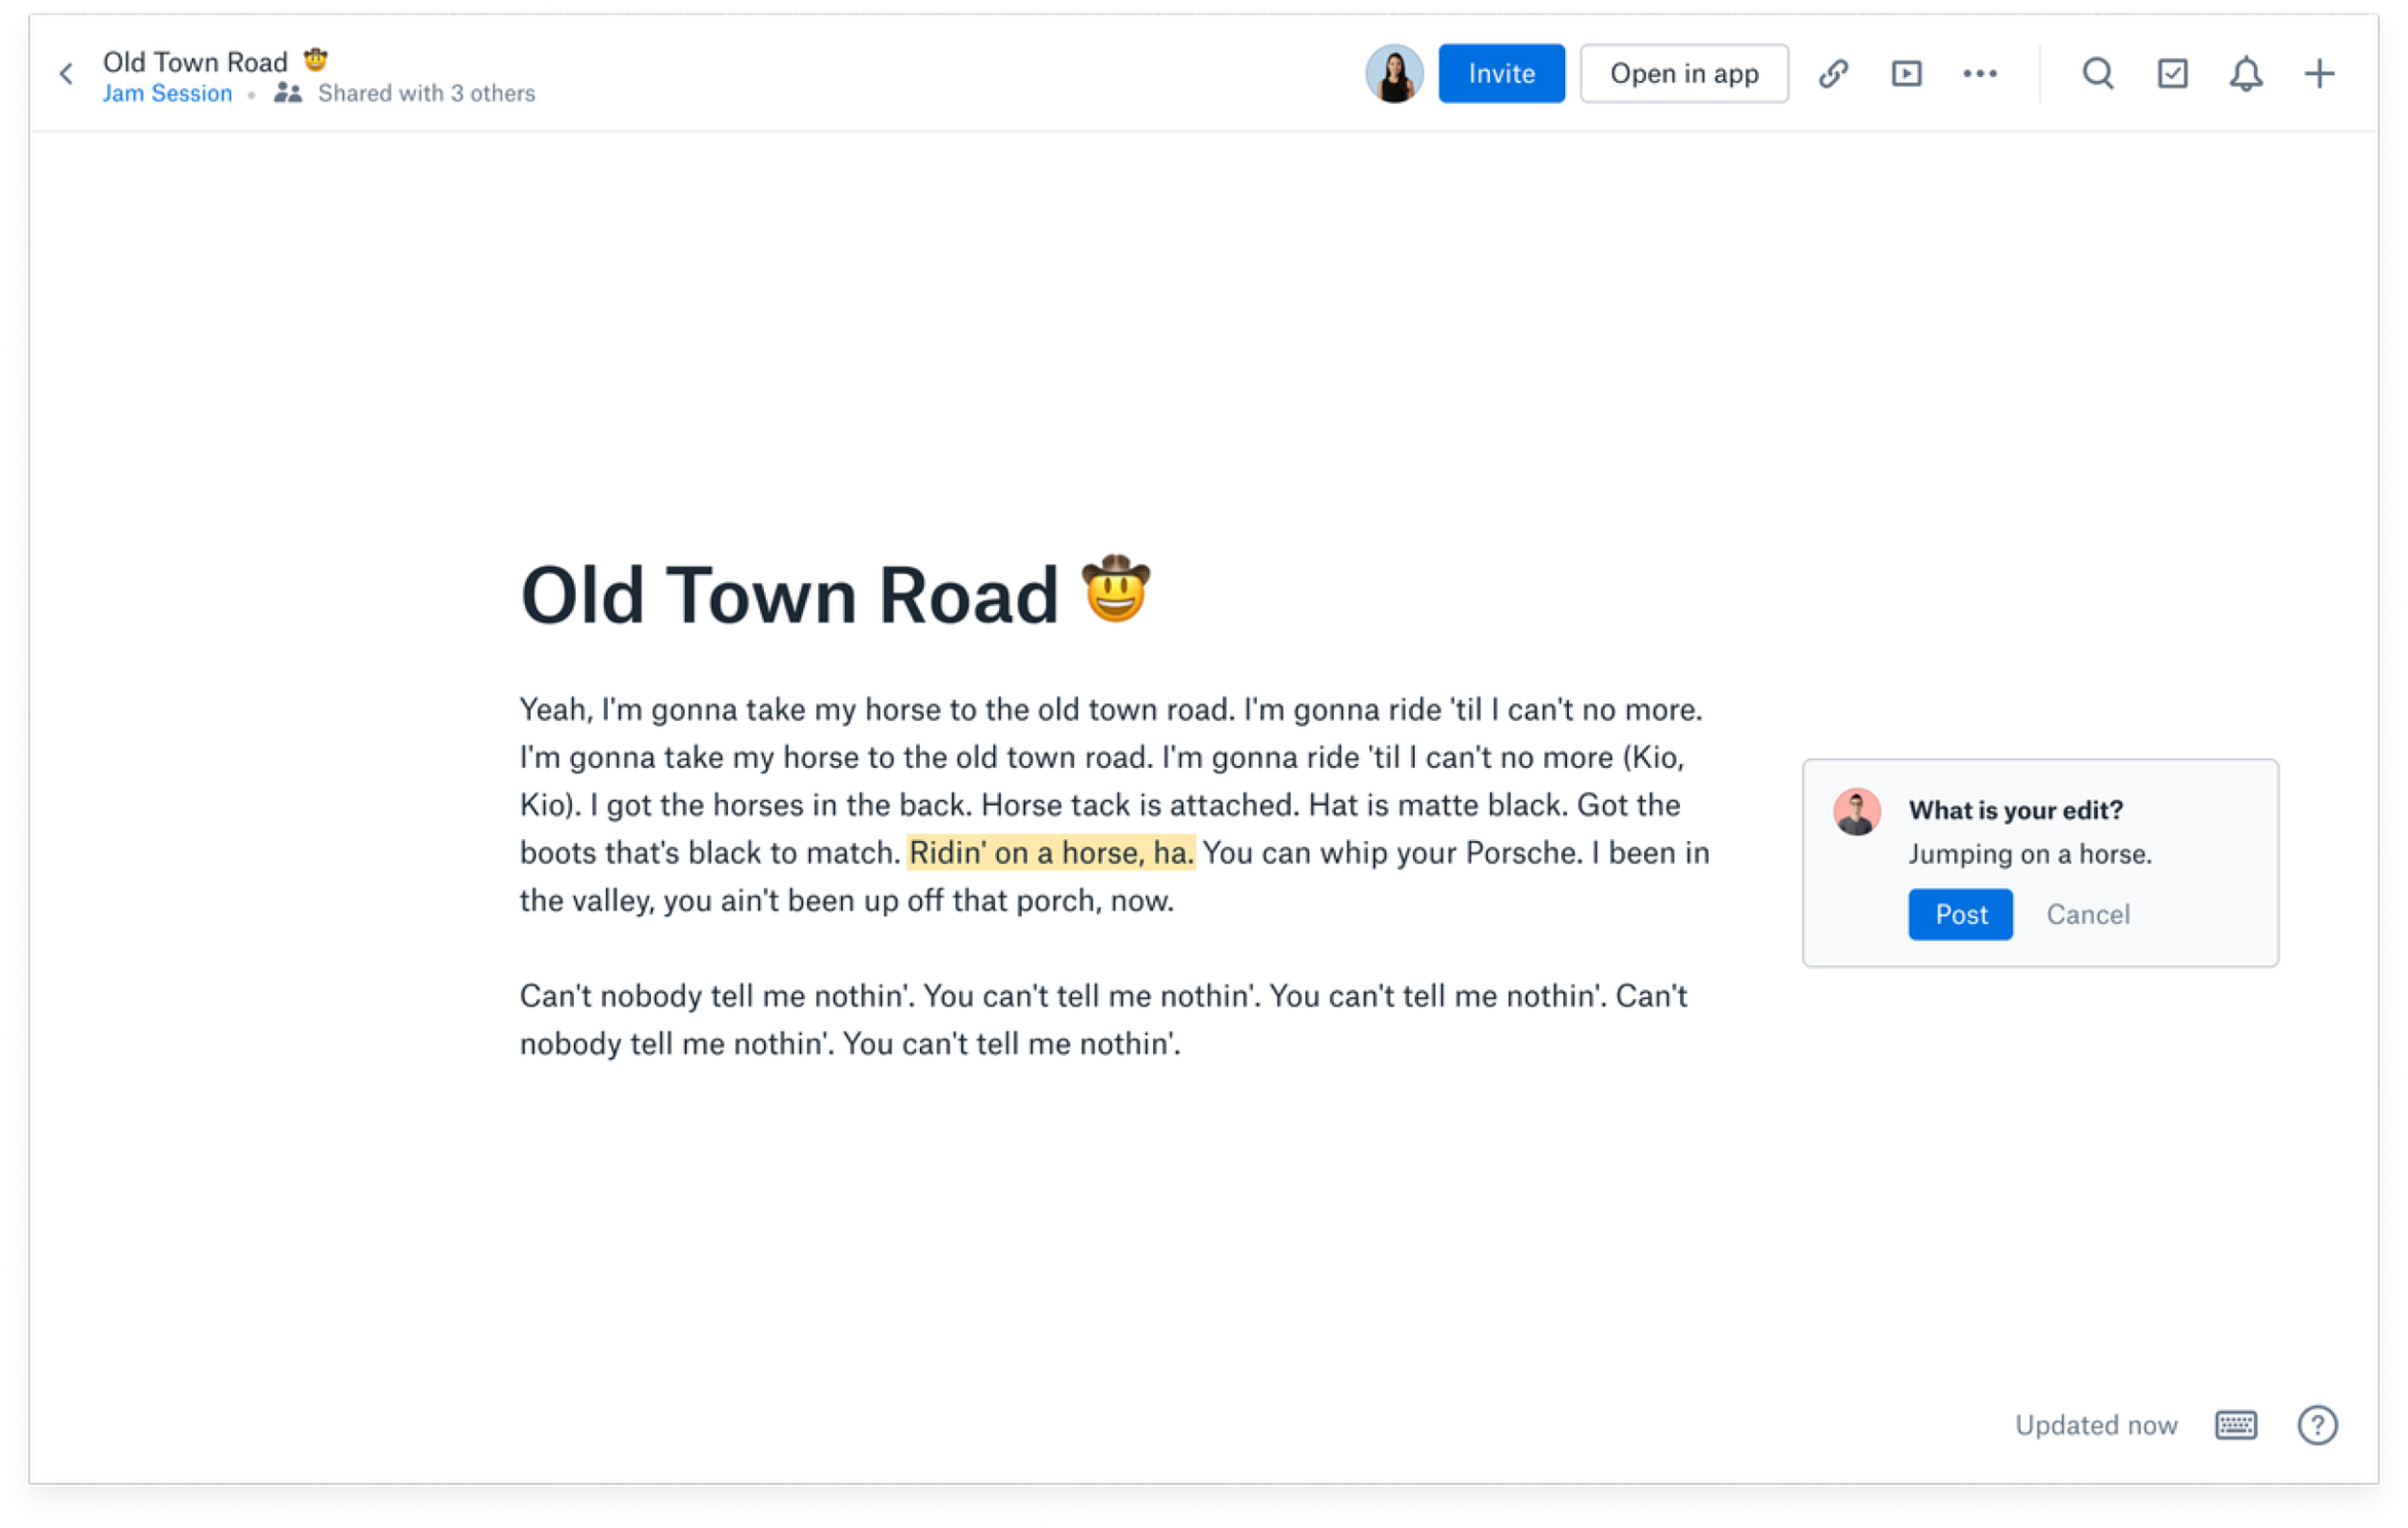2408x1528 pixels.
Task: Open search with the magnifying glass icon
Action: point(2098,73)
